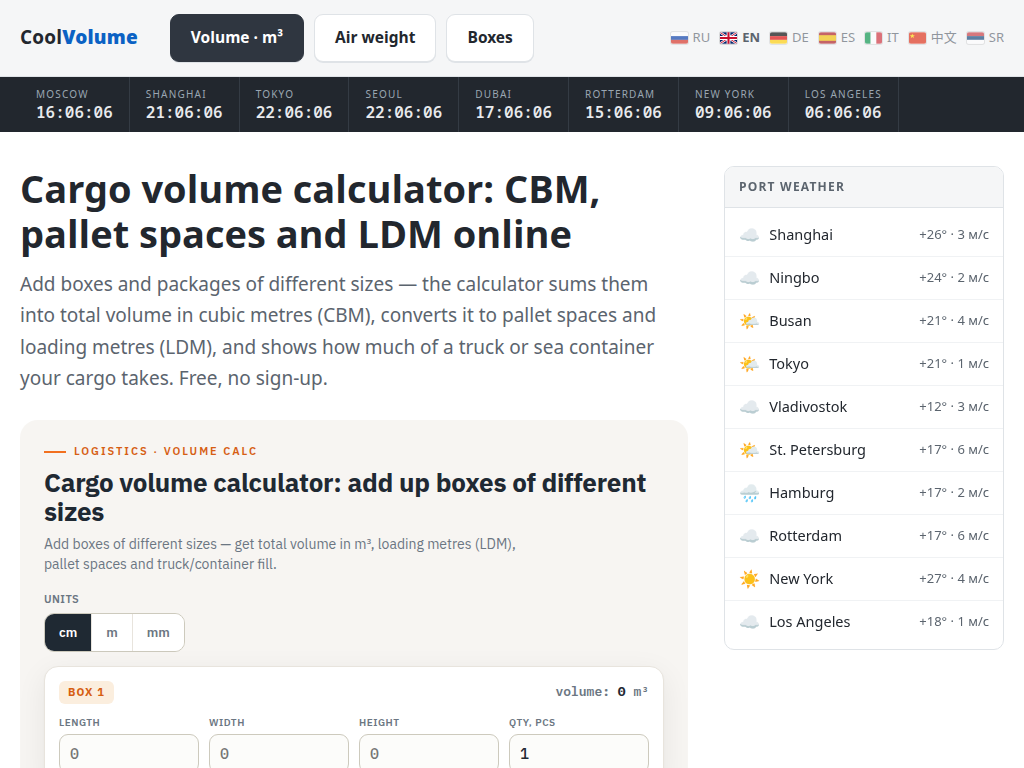Screen dimensions: 1024x768
Task: Click the Dubai clock 17:06:06
Action: coord(513,112)
